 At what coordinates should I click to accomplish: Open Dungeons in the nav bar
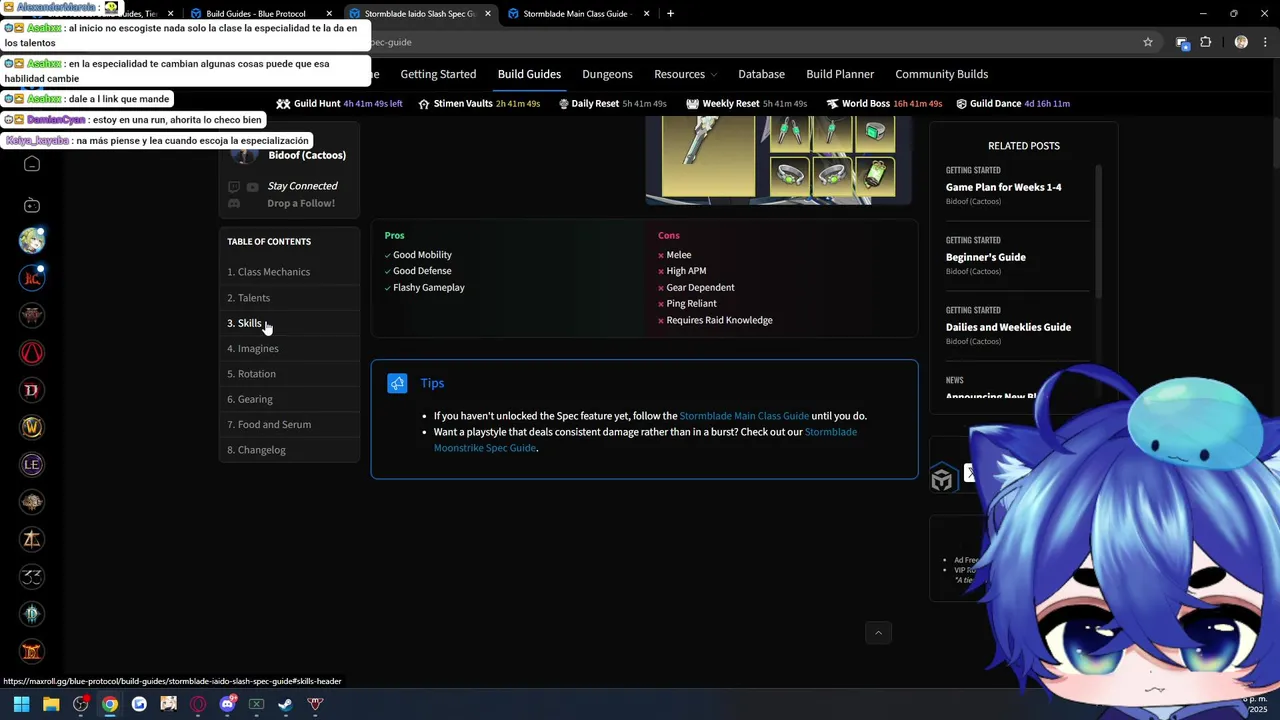607,74
